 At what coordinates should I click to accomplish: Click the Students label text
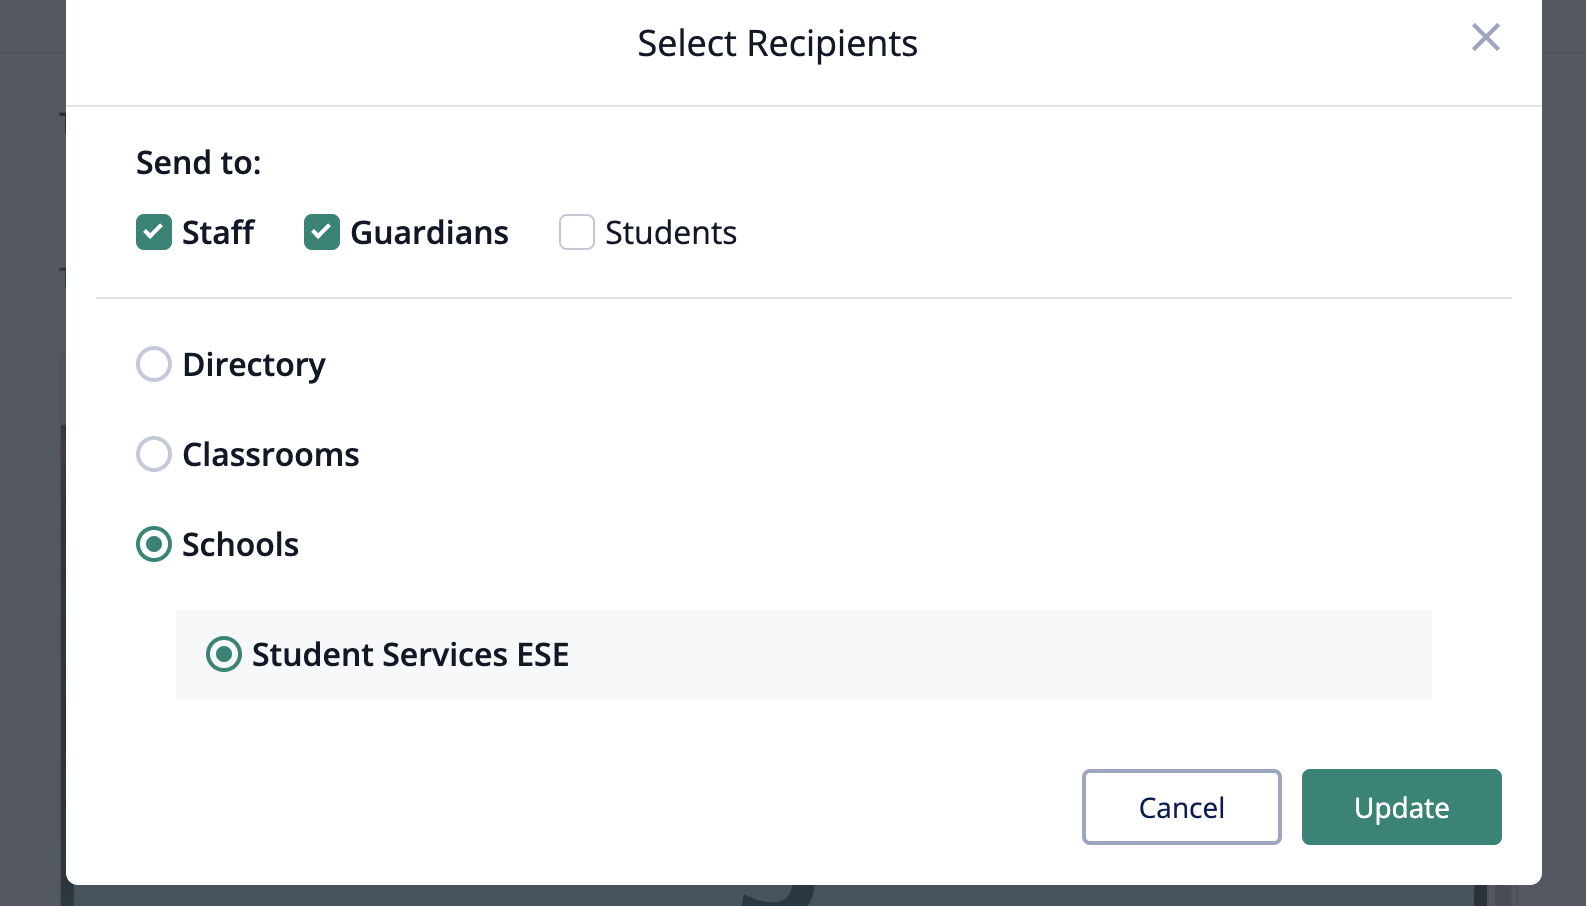click(671, 232)
